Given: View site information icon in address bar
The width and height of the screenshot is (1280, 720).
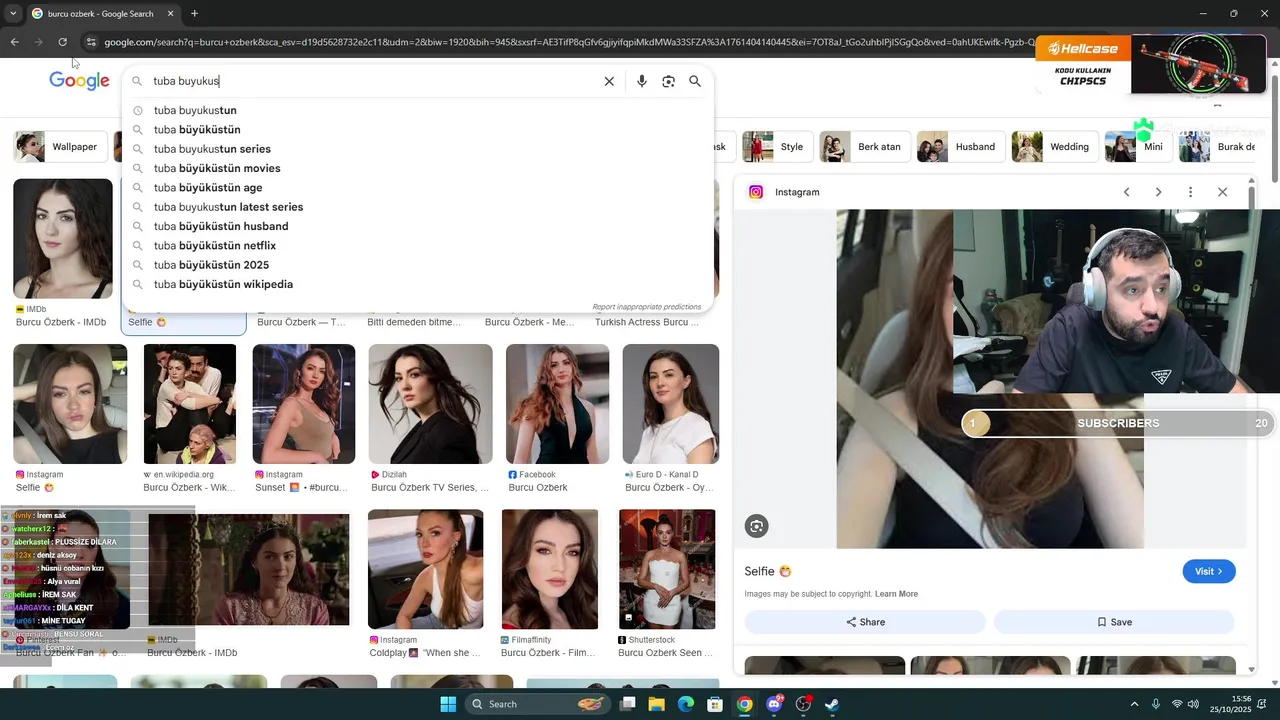Looking at the screenshot, I should [x=91, y=42].
